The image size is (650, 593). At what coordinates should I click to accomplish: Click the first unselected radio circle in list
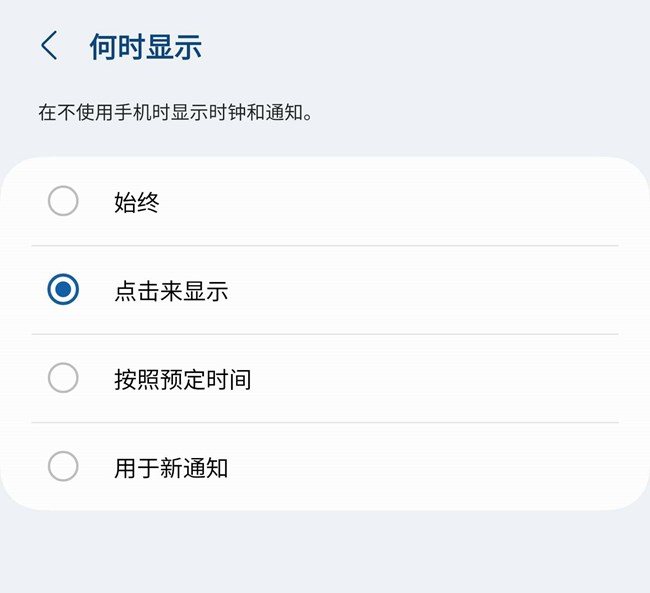pos(63,202)
